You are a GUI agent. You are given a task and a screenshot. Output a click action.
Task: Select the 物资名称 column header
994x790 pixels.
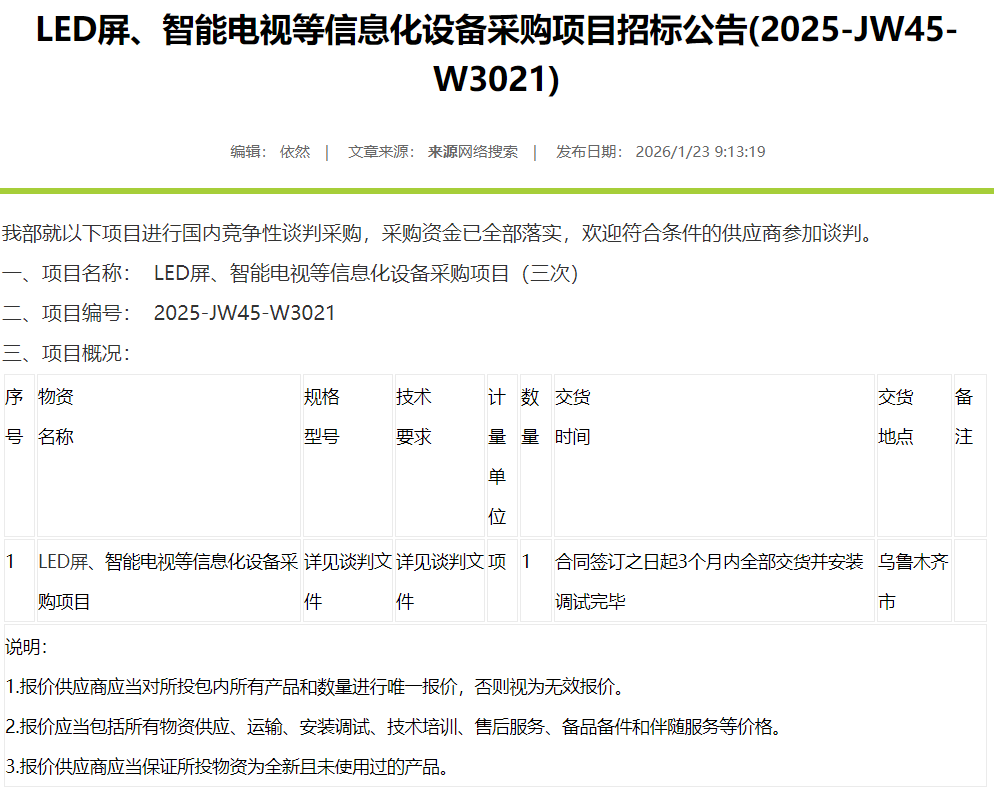pos(57,416)
